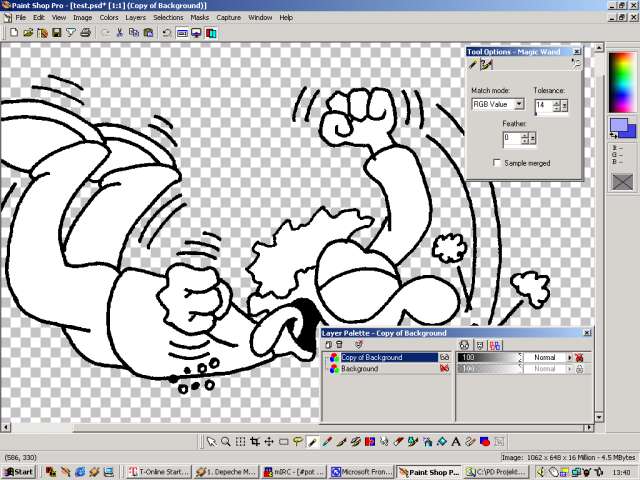Viewport: 640px width, 480px height.
Task: Open the Match mode dropdown
Action: tap(519, 104)
